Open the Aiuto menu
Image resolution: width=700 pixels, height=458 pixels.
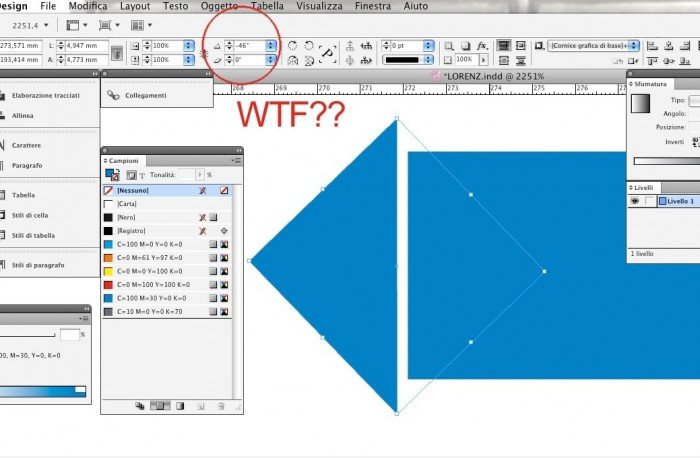[x=416, y=6]
